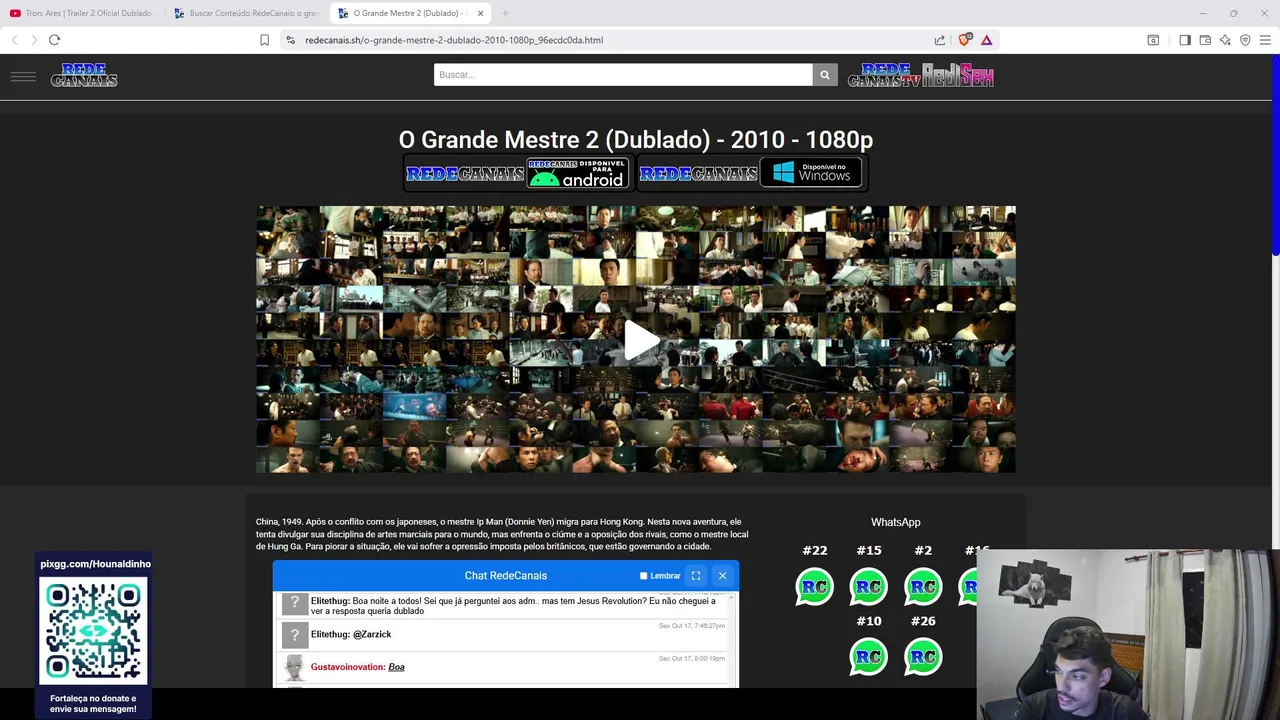1280x720 pixels.
Task: Click the WhatsApp heading
Action: point(895,522)
